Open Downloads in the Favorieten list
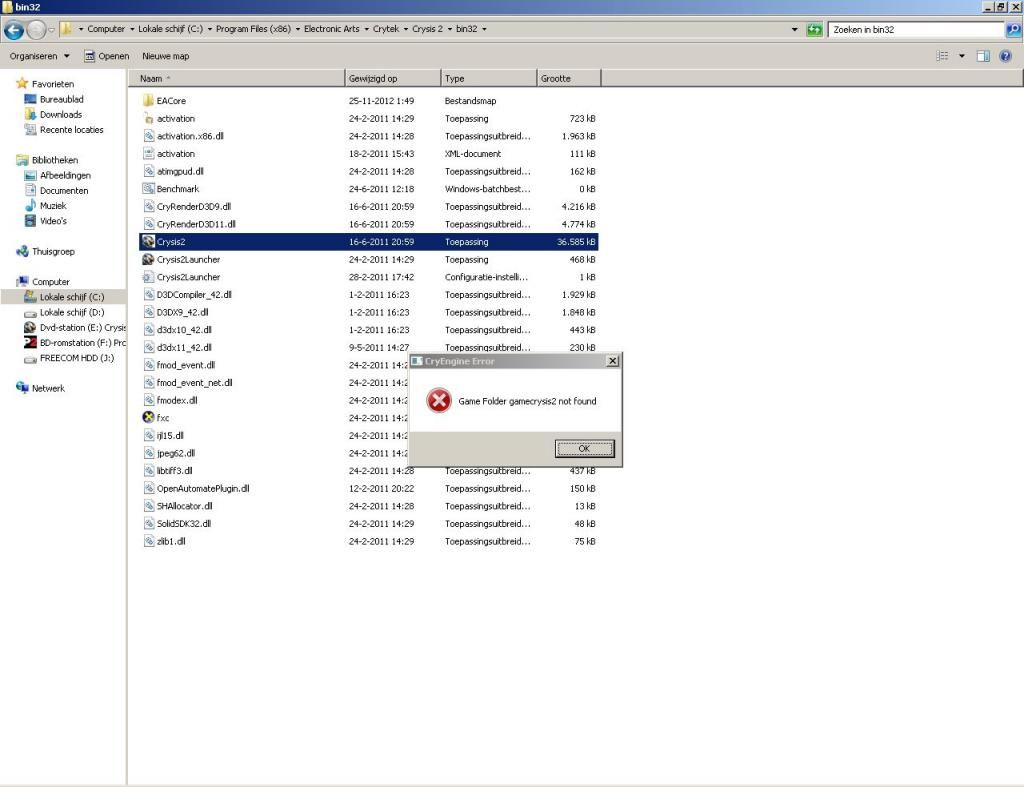This screenshot has width=1024, height=787. pyautogui.click(x=61, y=114)
